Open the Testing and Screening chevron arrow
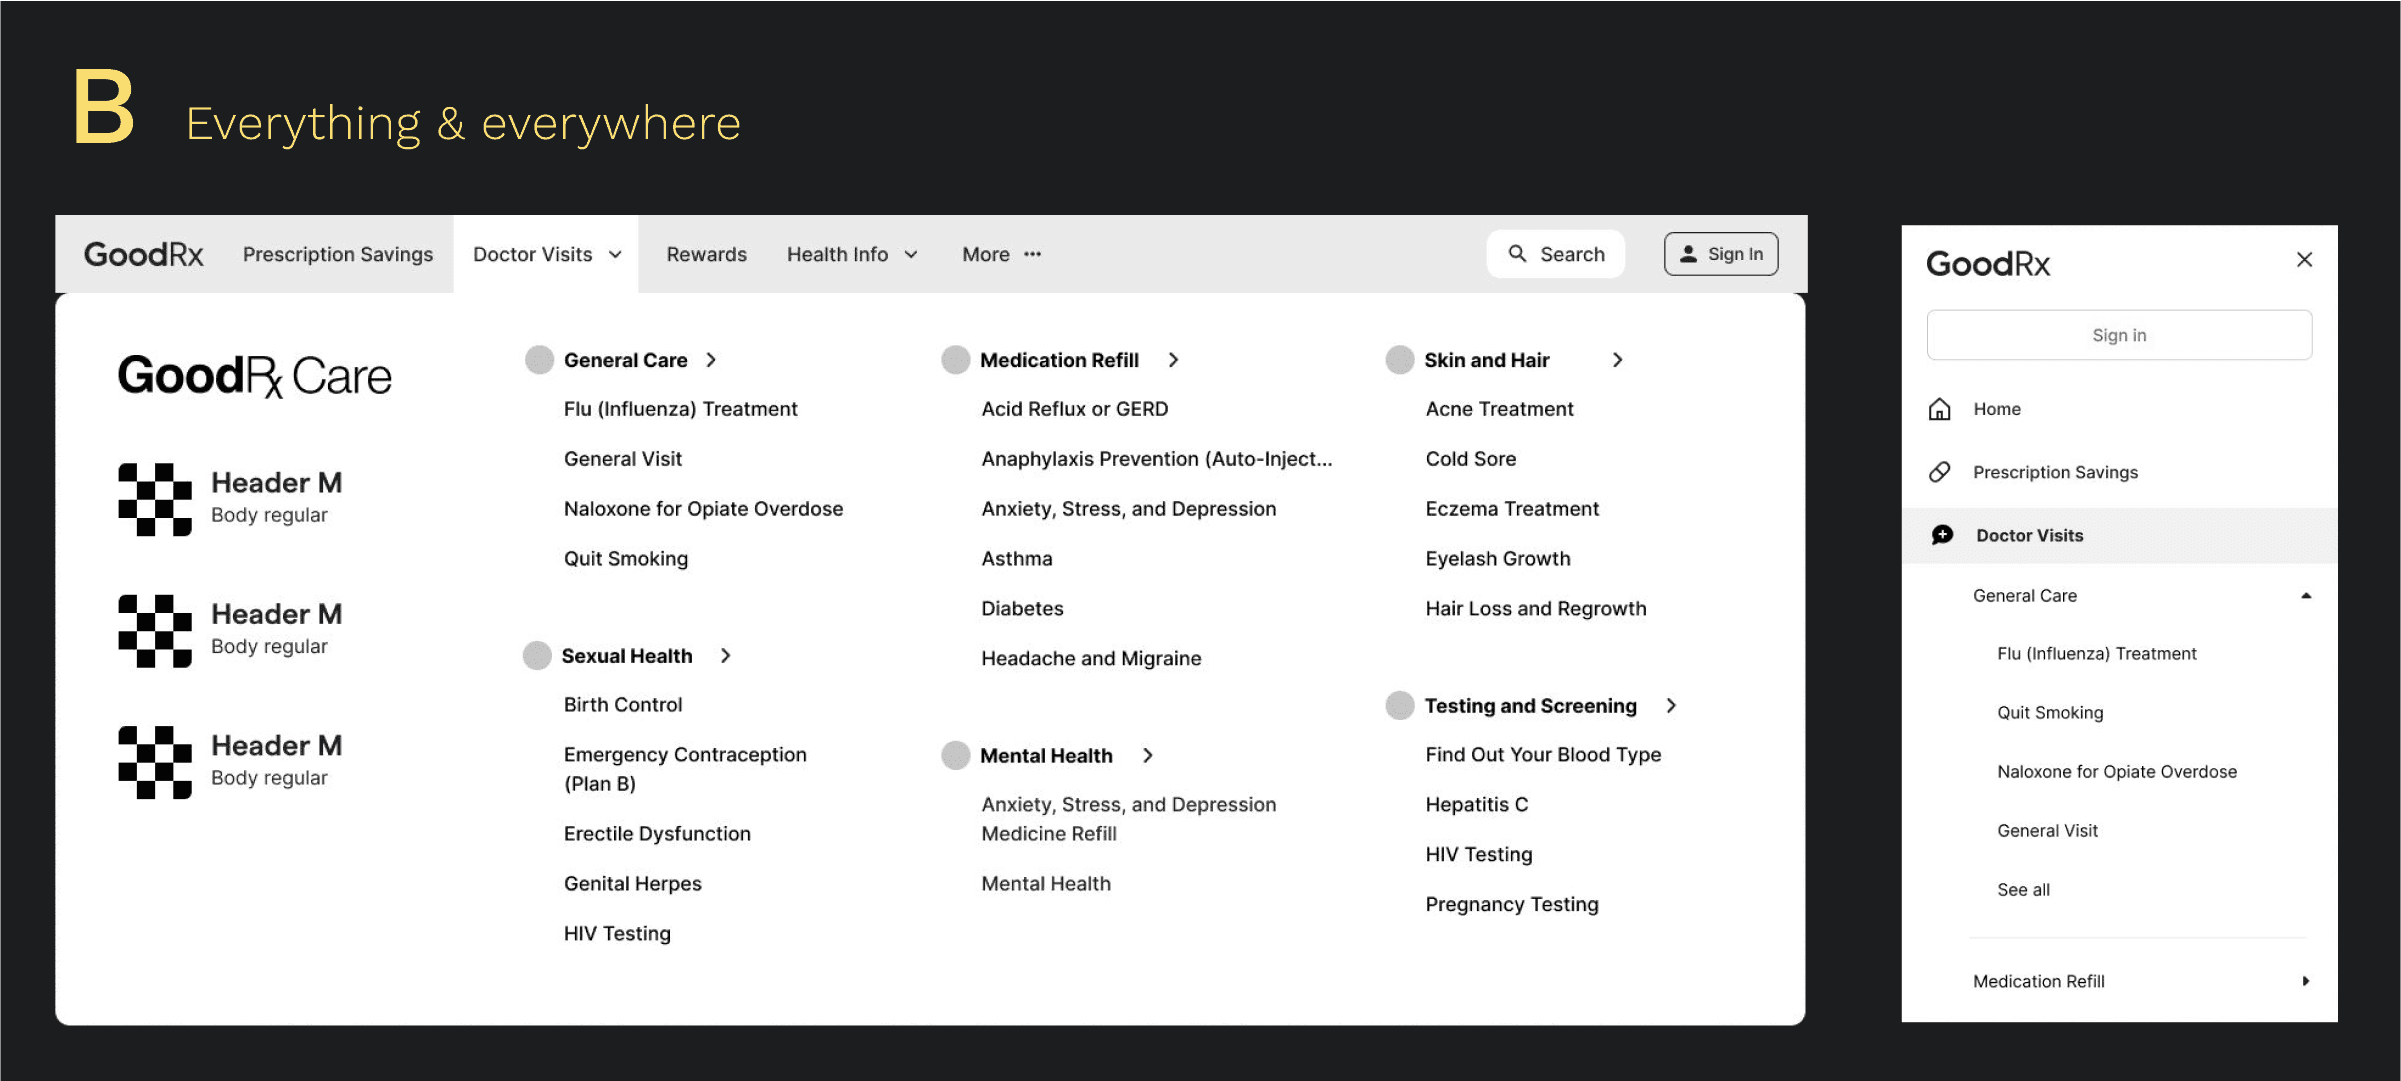This screenshot has height=1081, width=2401. click(1671, 706)
